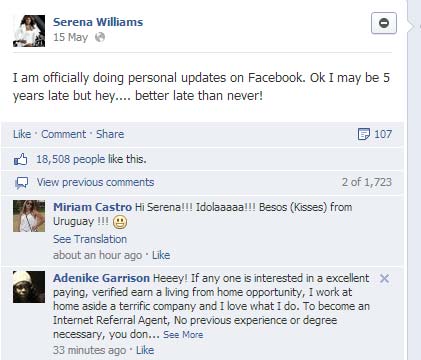This screenshot has width=421, height=360.
Task: Click See Translation under Miriam's comment
Action: coord(90,239)
